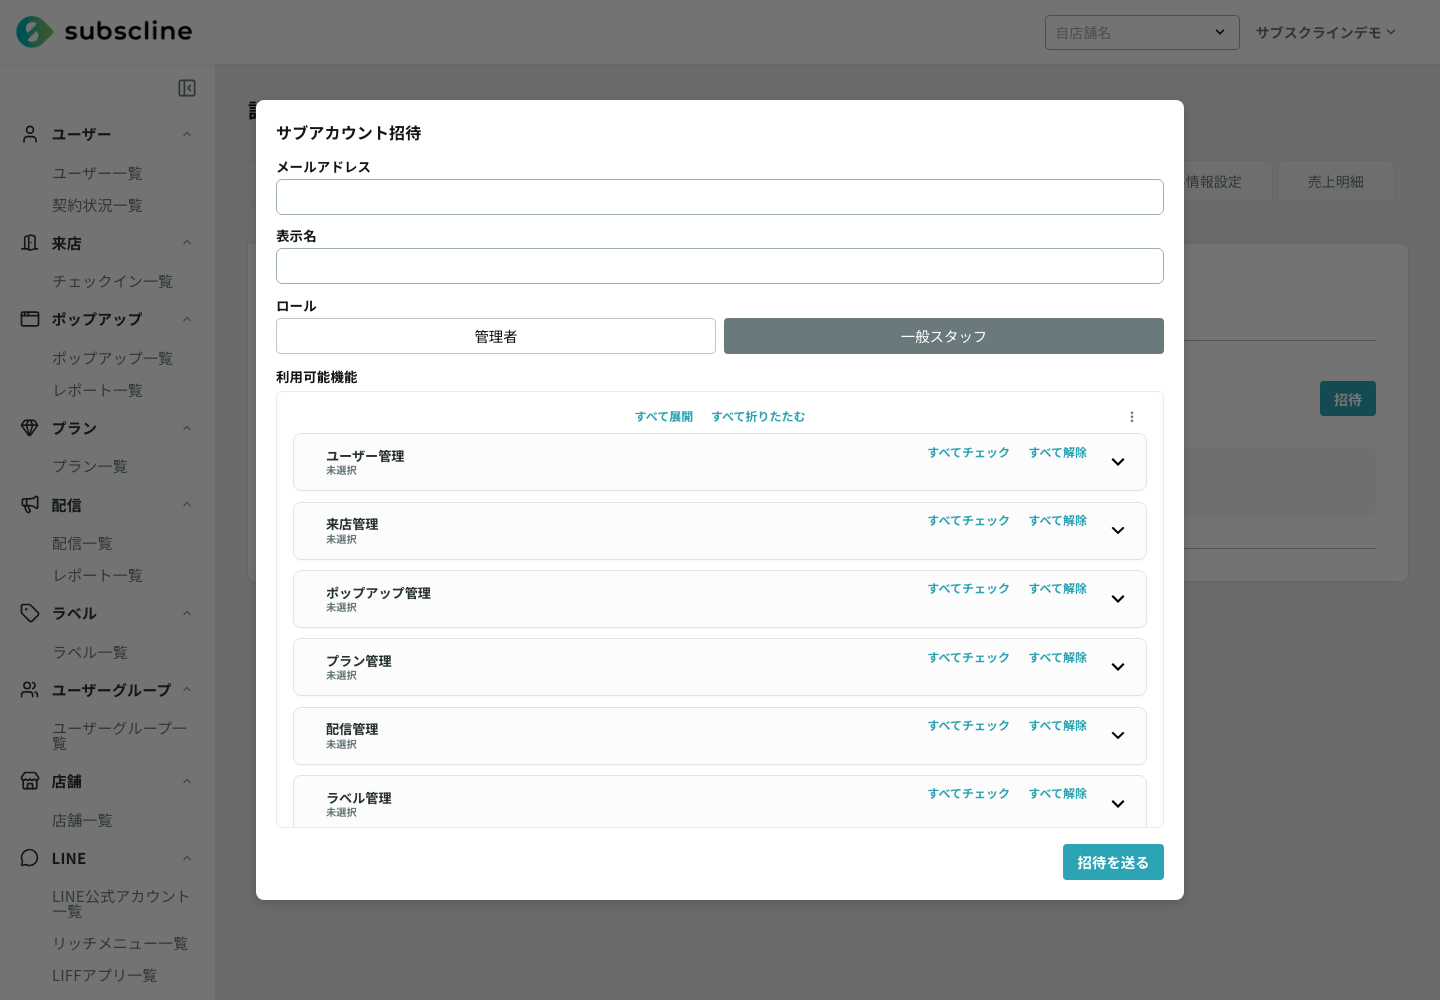The height and width of the screenshot is (1000, 1440).
Task: Collapse the プラン sidebar group chevron
Action: [x=187, y=428]
